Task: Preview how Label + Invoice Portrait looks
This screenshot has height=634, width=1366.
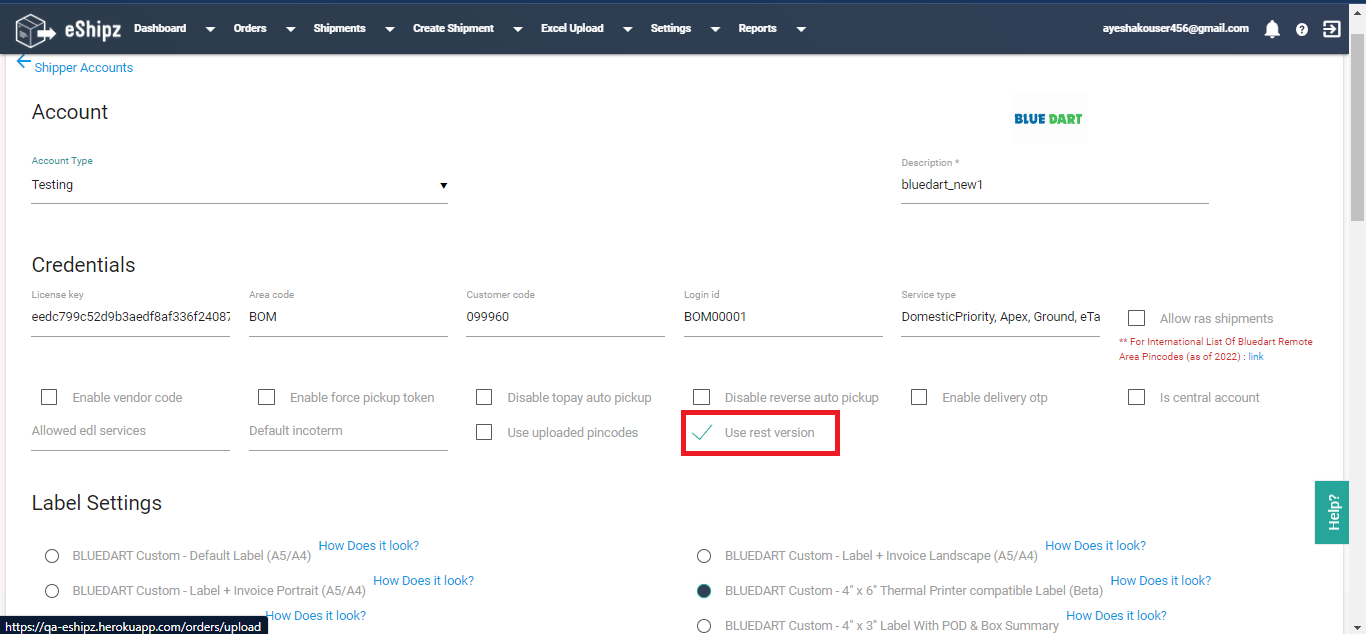Action: [423, 581]
